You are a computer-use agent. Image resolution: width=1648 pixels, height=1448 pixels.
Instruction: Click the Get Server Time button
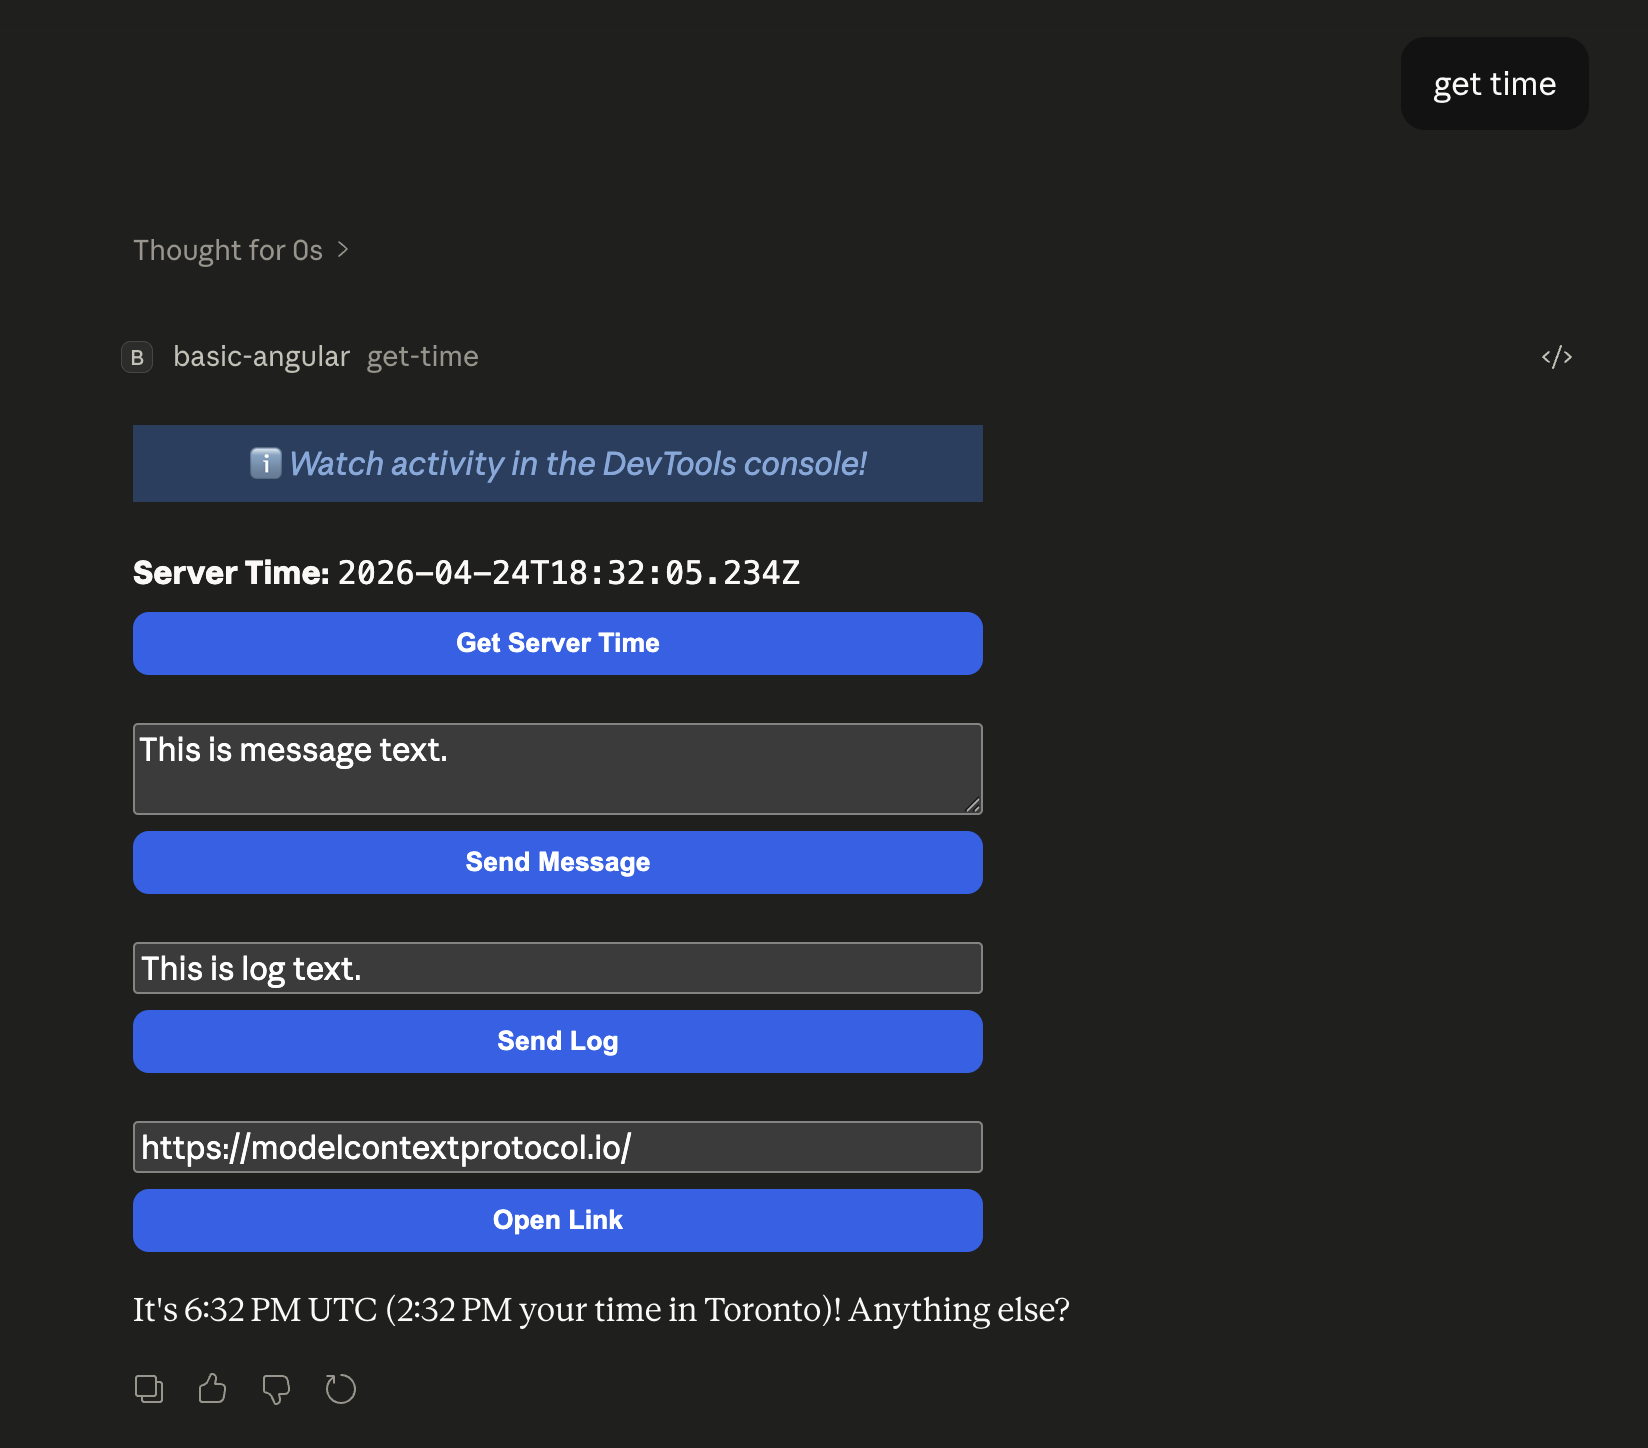point(557,643)
